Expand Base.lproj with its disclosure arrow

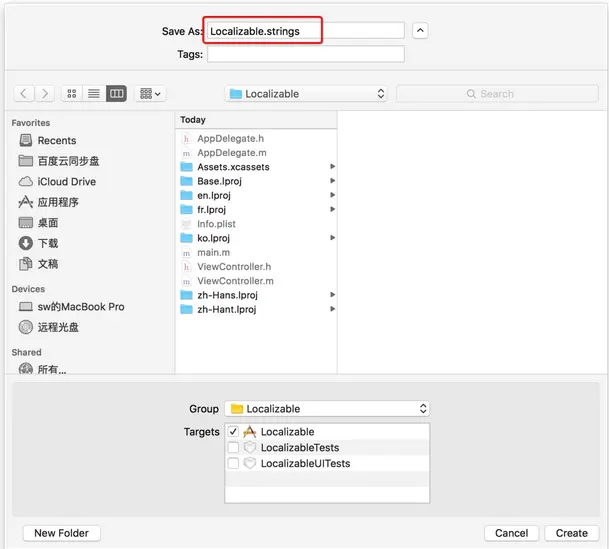pos(332,181)
